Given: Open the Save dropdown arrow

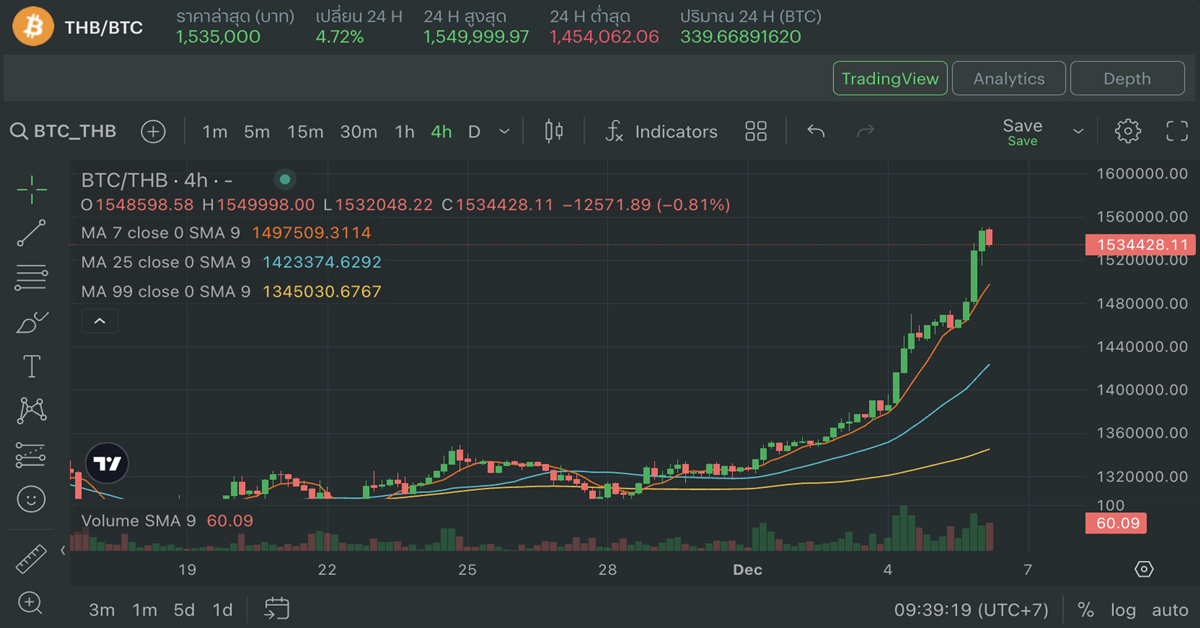Looking at the screenshot, I should tap(1078, 131).
